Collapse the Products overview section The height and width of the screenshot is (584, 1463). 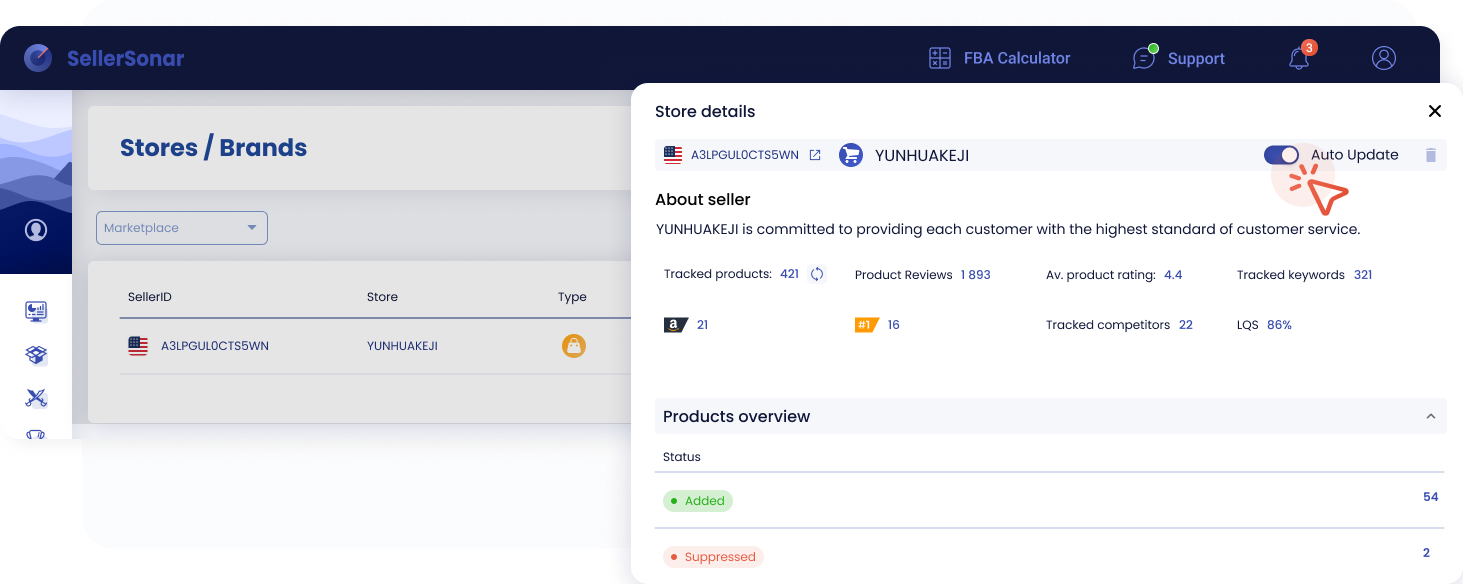(1430, 416)
